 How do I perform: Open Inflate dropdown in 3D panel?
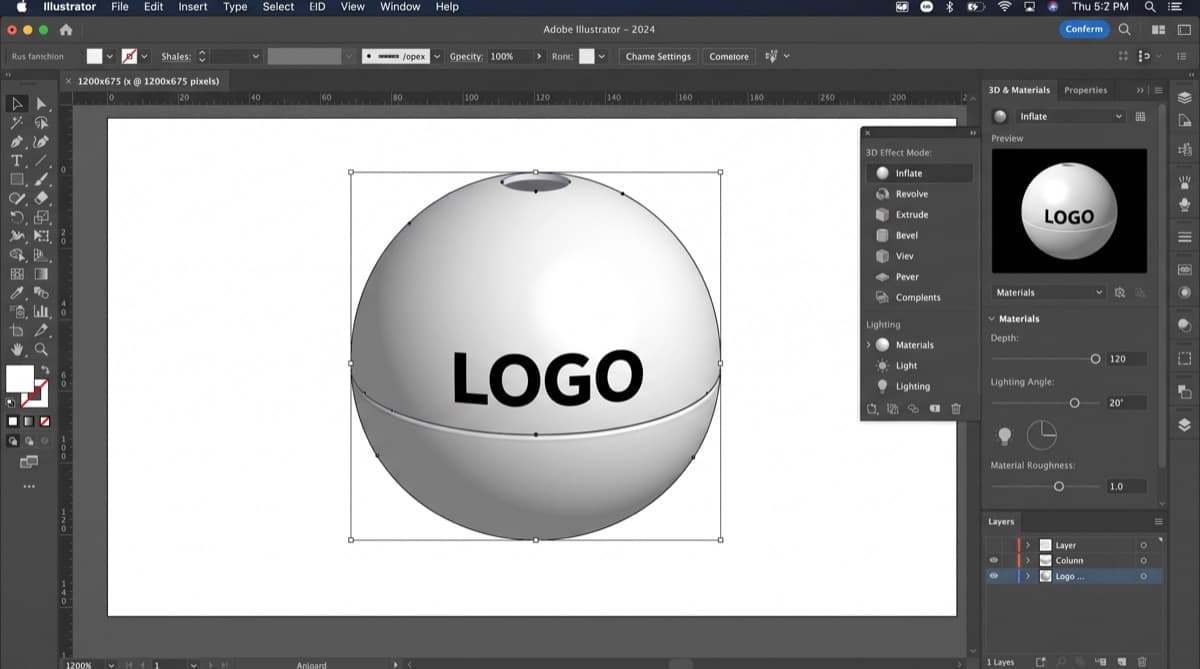[x=1070, y=117]
